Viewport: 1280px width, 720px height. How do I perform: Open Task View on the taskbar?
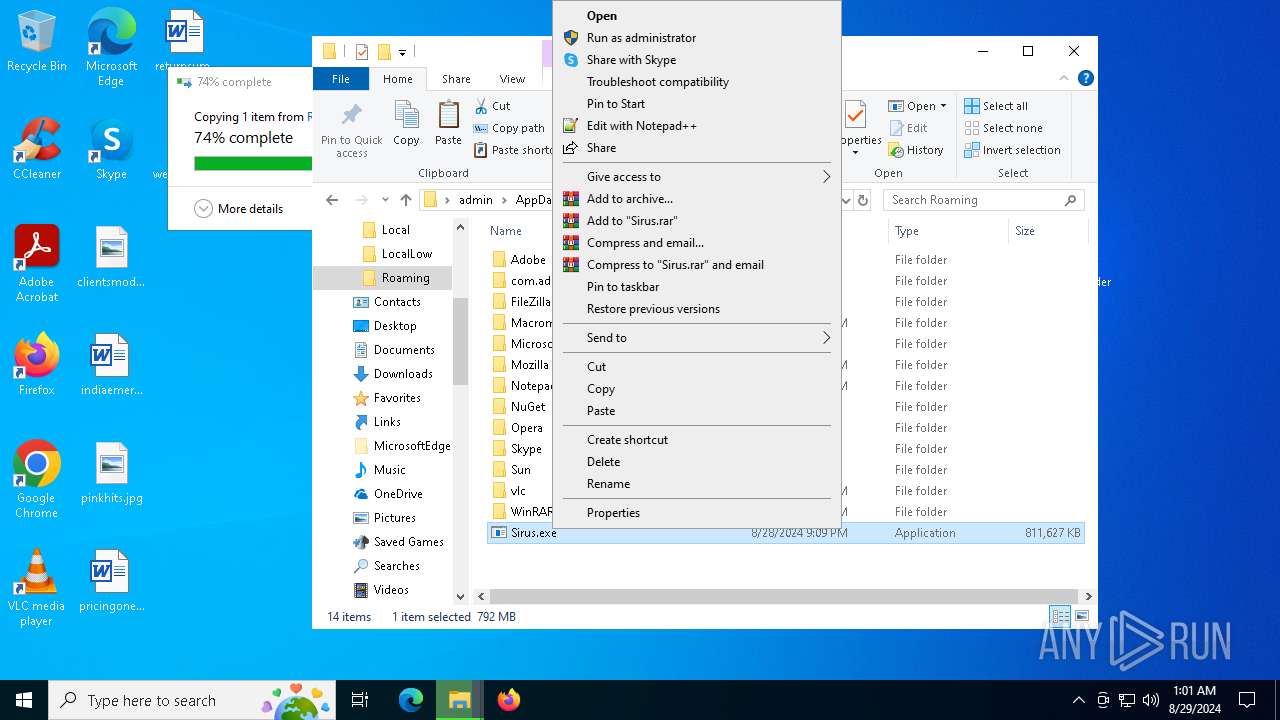tap(360, 700)
